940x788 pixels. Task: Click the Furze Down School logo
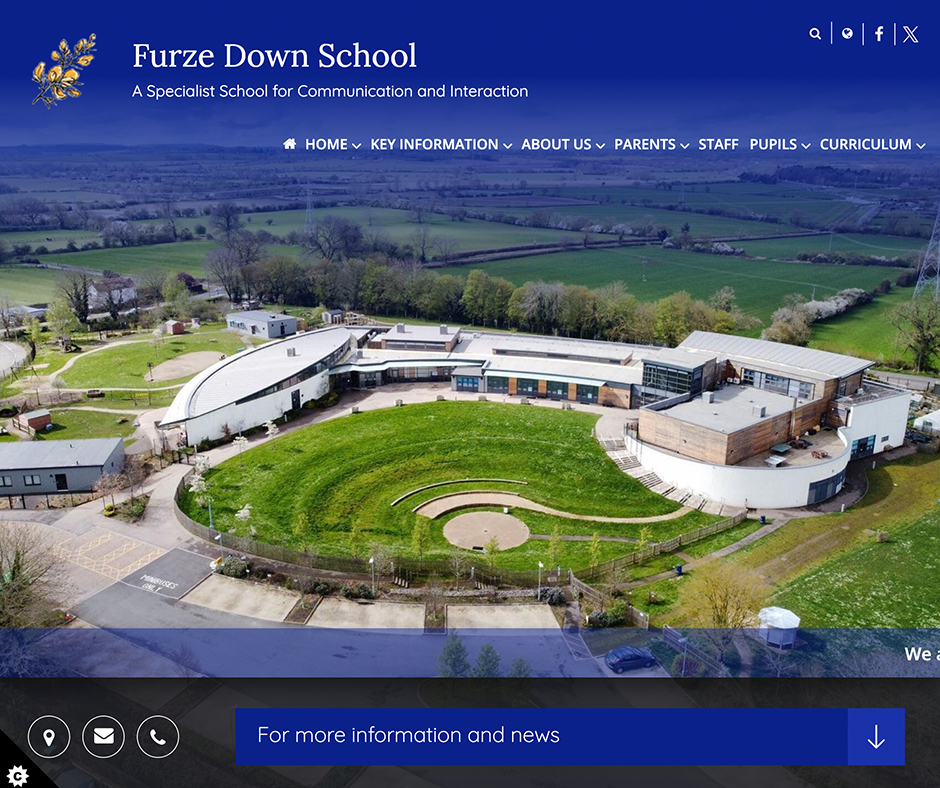(x=64, y=70)
